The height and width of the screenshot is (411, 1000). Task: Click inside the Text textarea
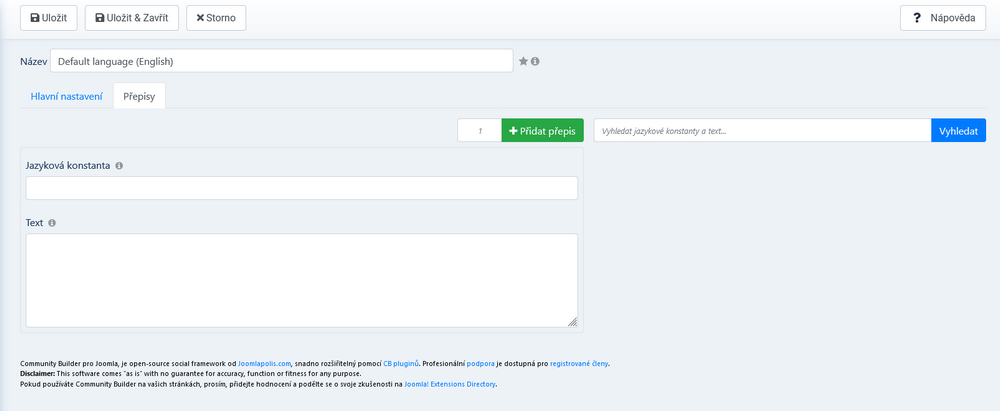(301, 280)
